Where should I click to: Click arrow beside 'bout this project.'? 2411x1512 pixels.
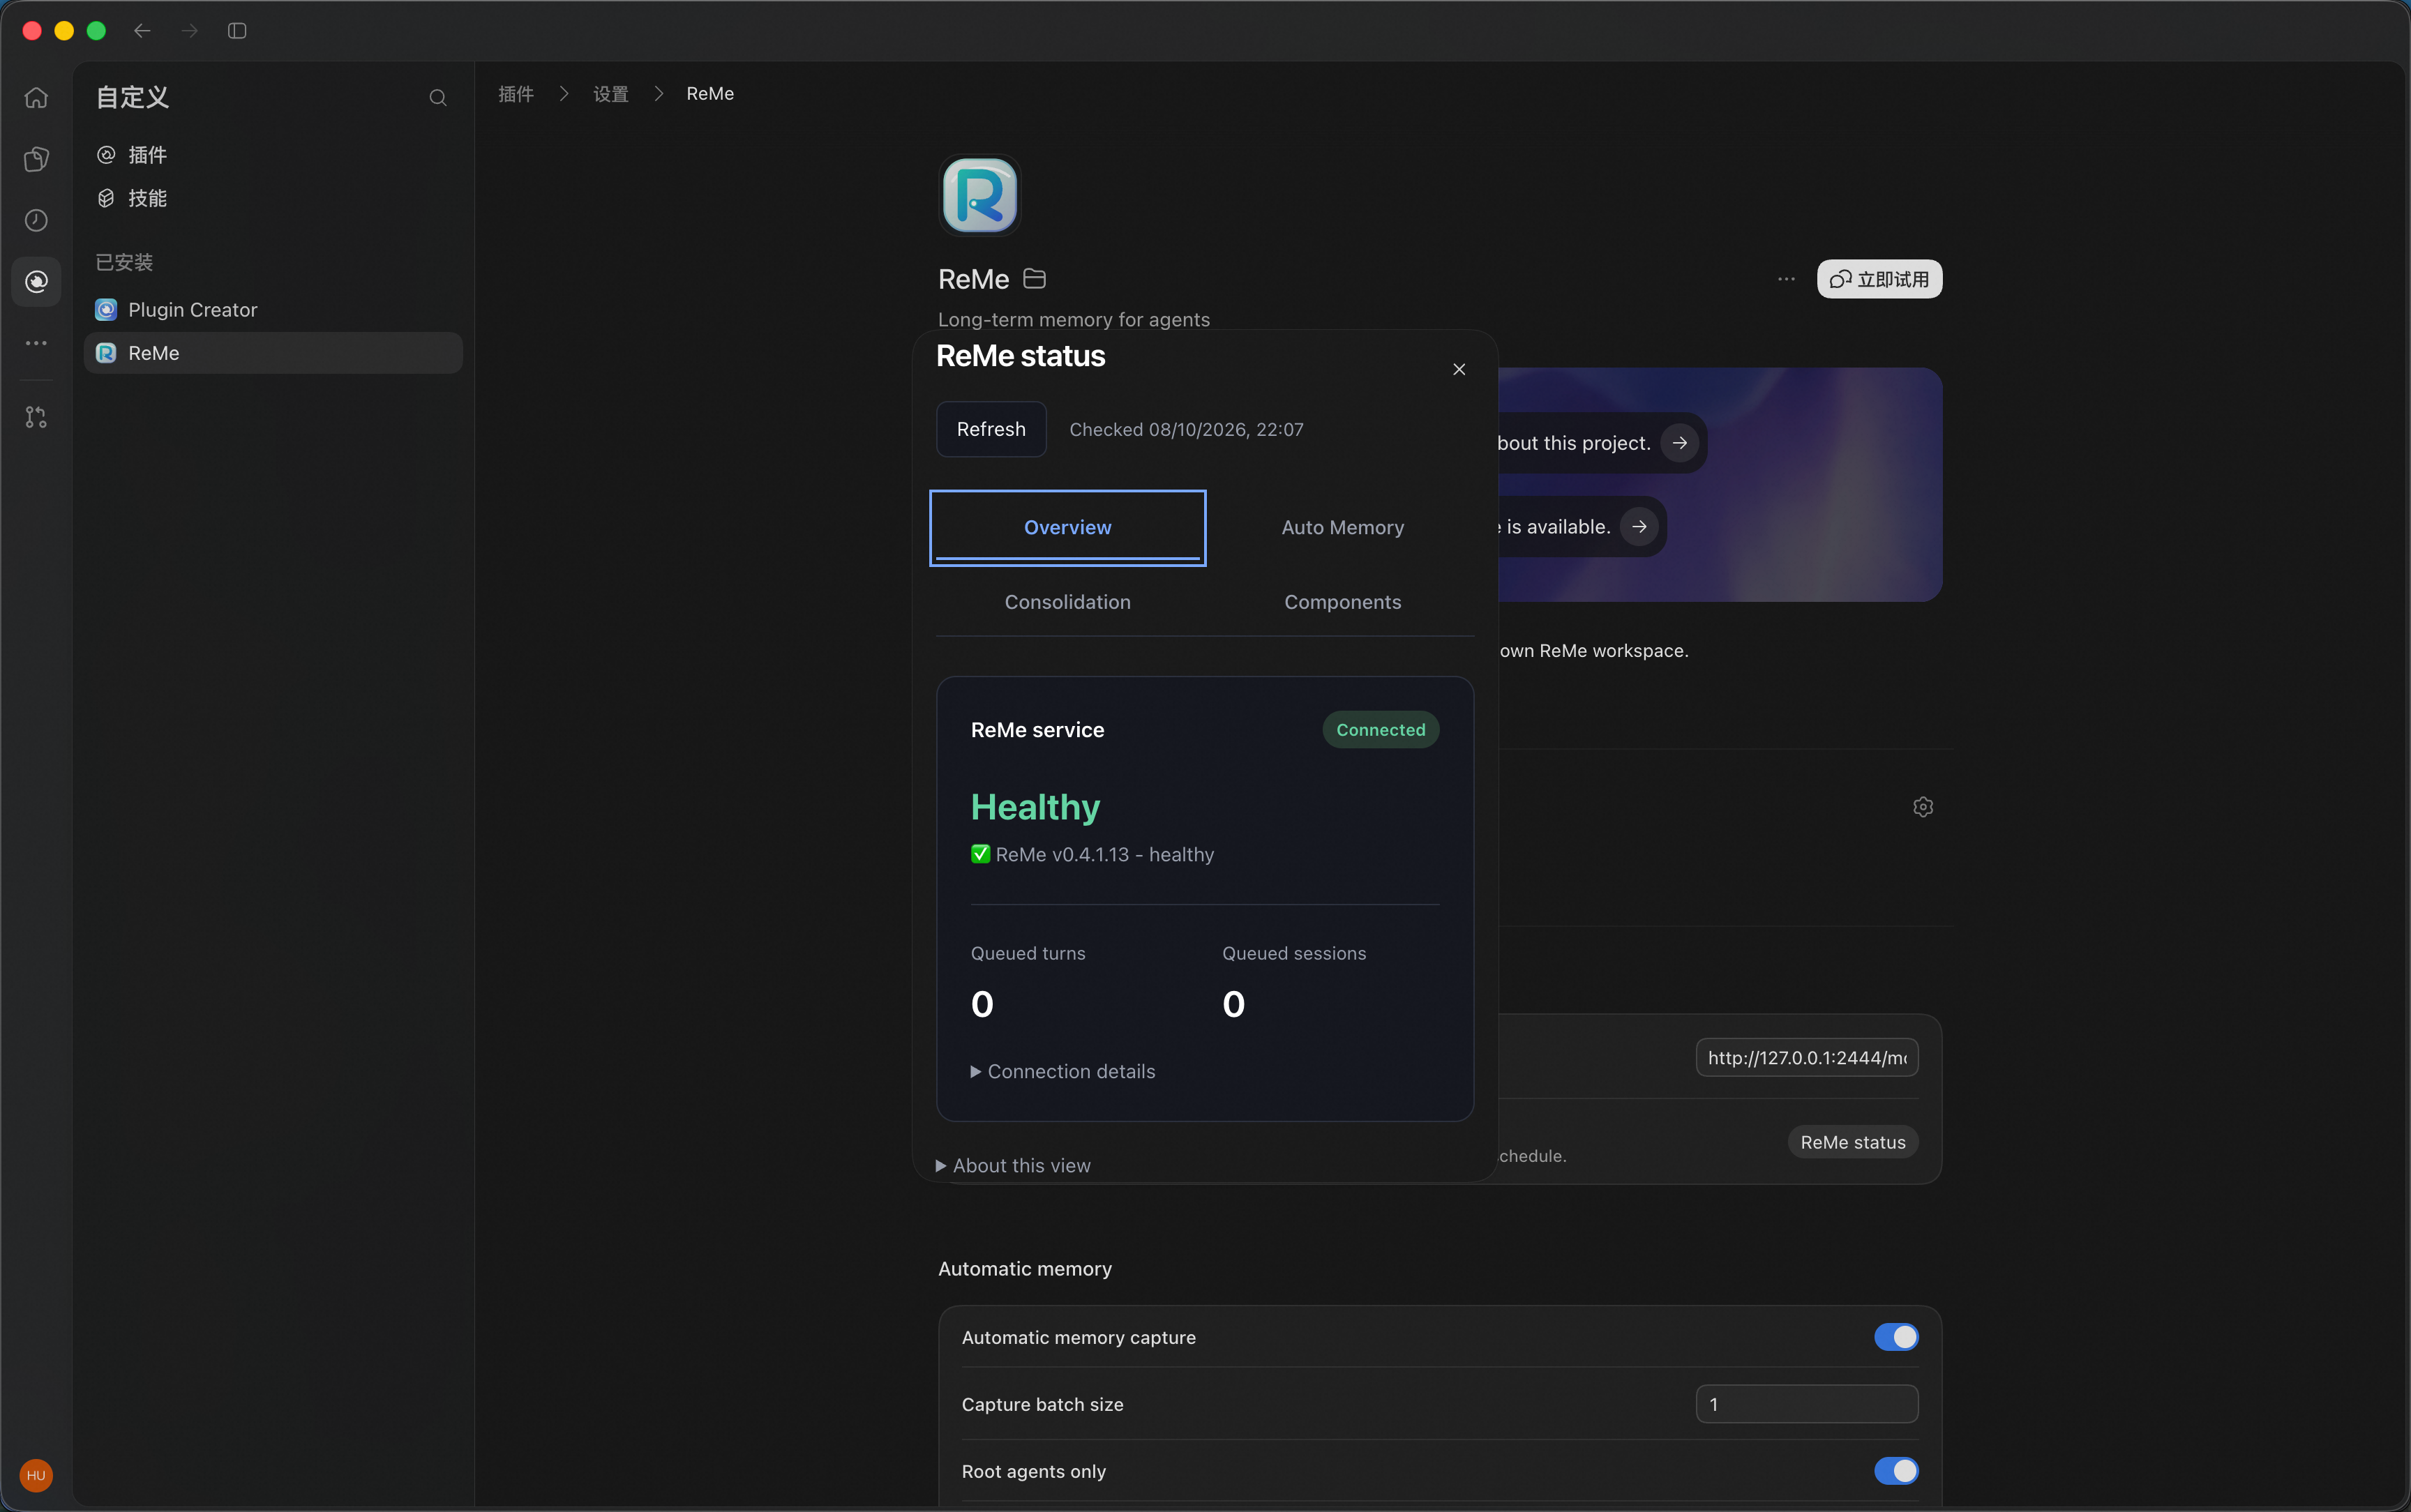pos(1679,443)
